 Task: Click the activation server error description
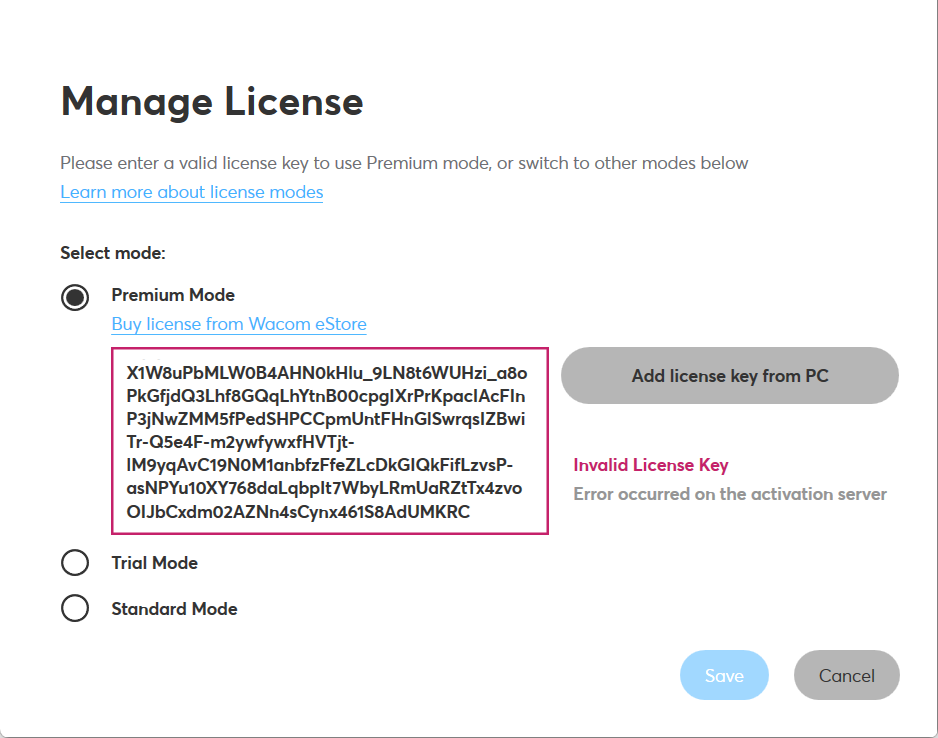tap(731, 494)
